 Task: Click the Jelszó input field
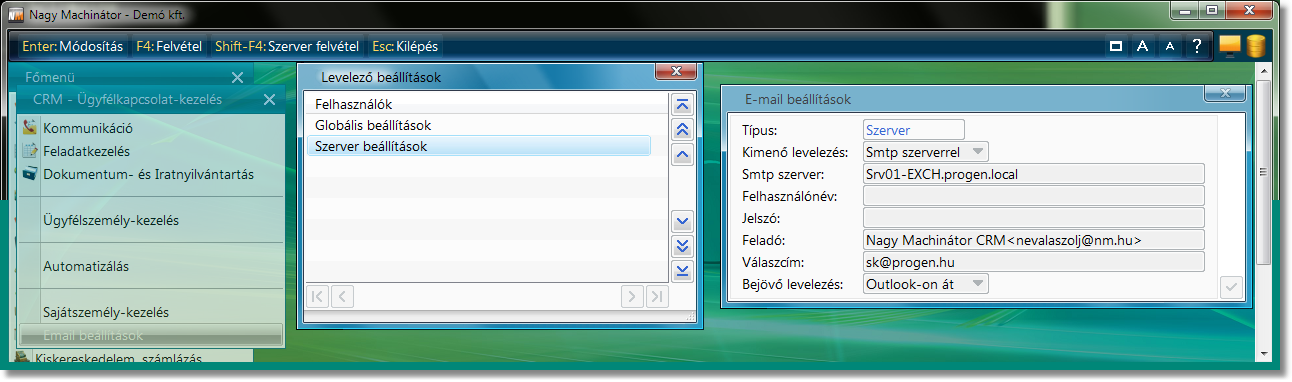point(1034,218)
